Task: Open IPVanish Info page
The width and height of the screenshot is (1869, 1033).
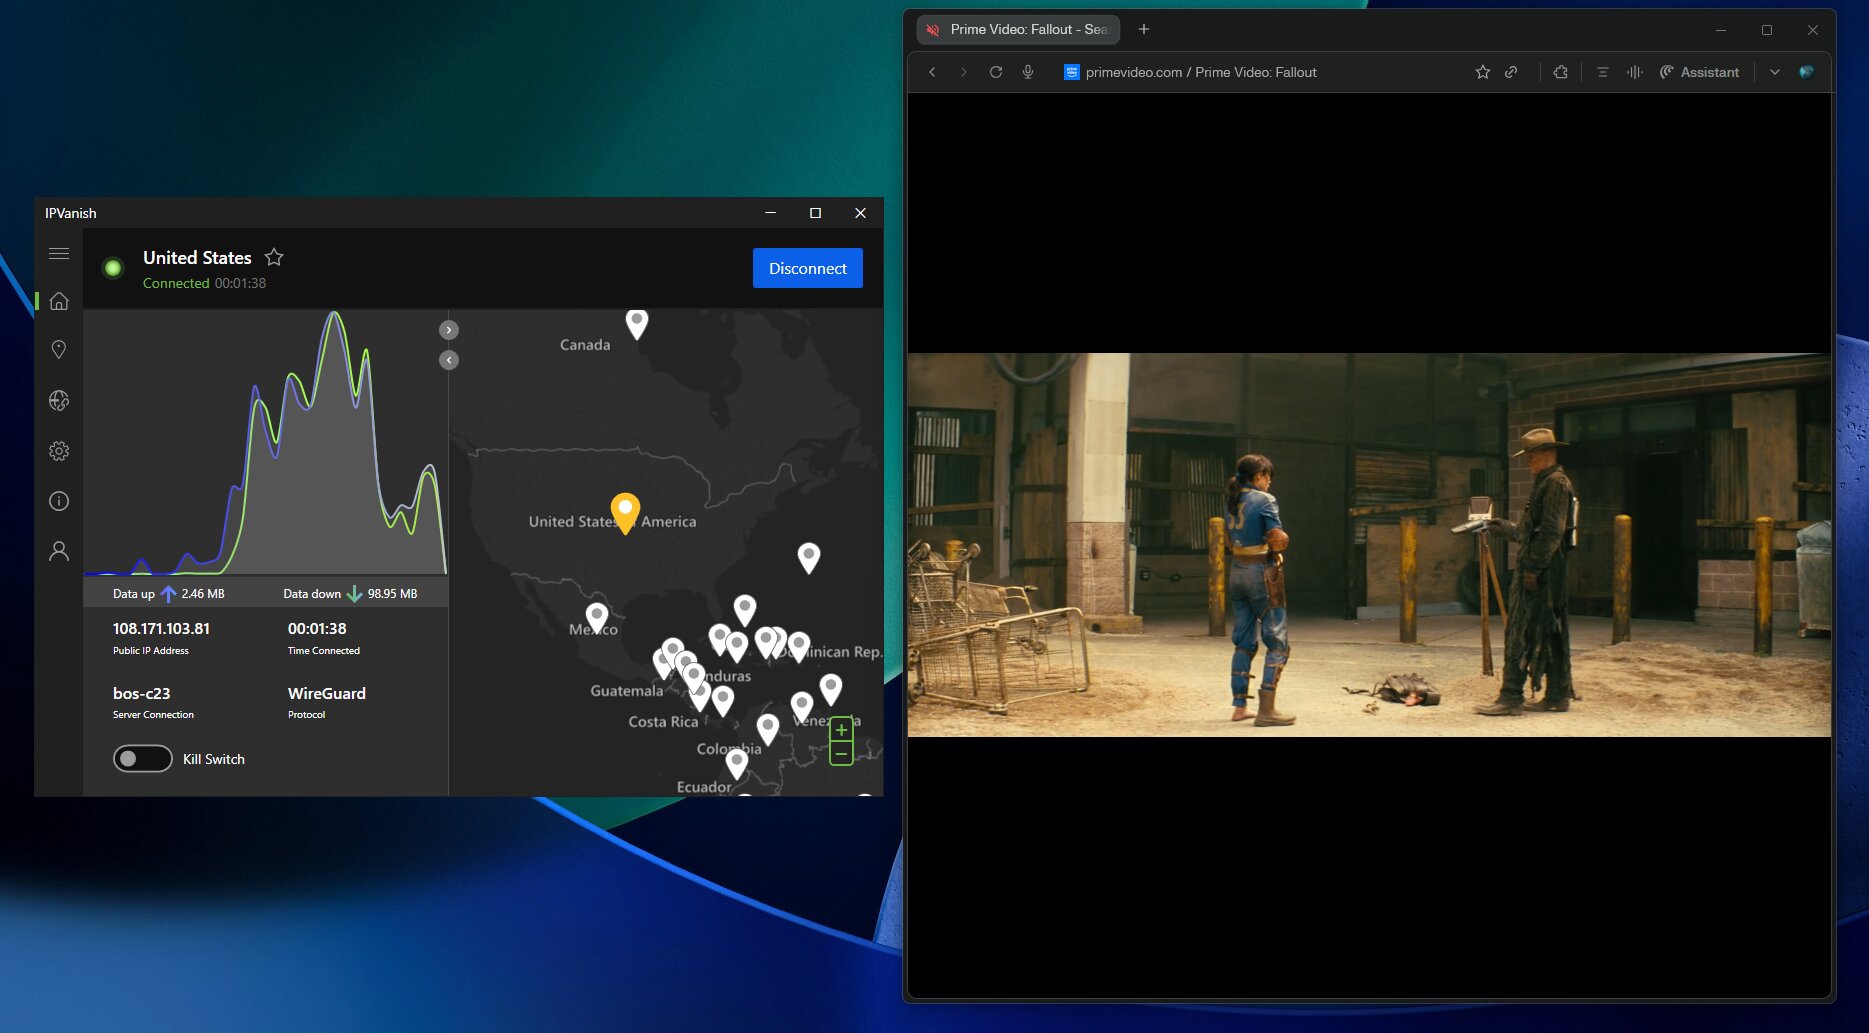Action: [59, 501]
